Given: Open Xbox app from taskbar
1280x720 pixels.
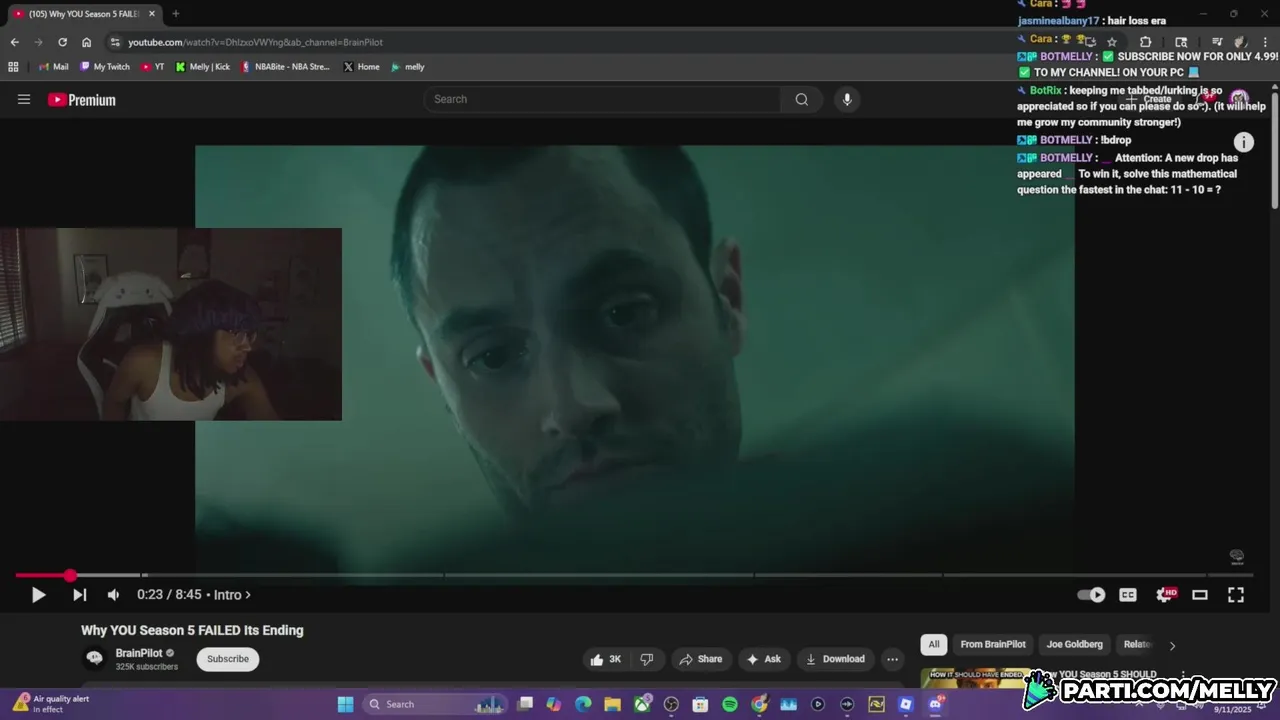Looking at the screenshot, I should (641, 704).
